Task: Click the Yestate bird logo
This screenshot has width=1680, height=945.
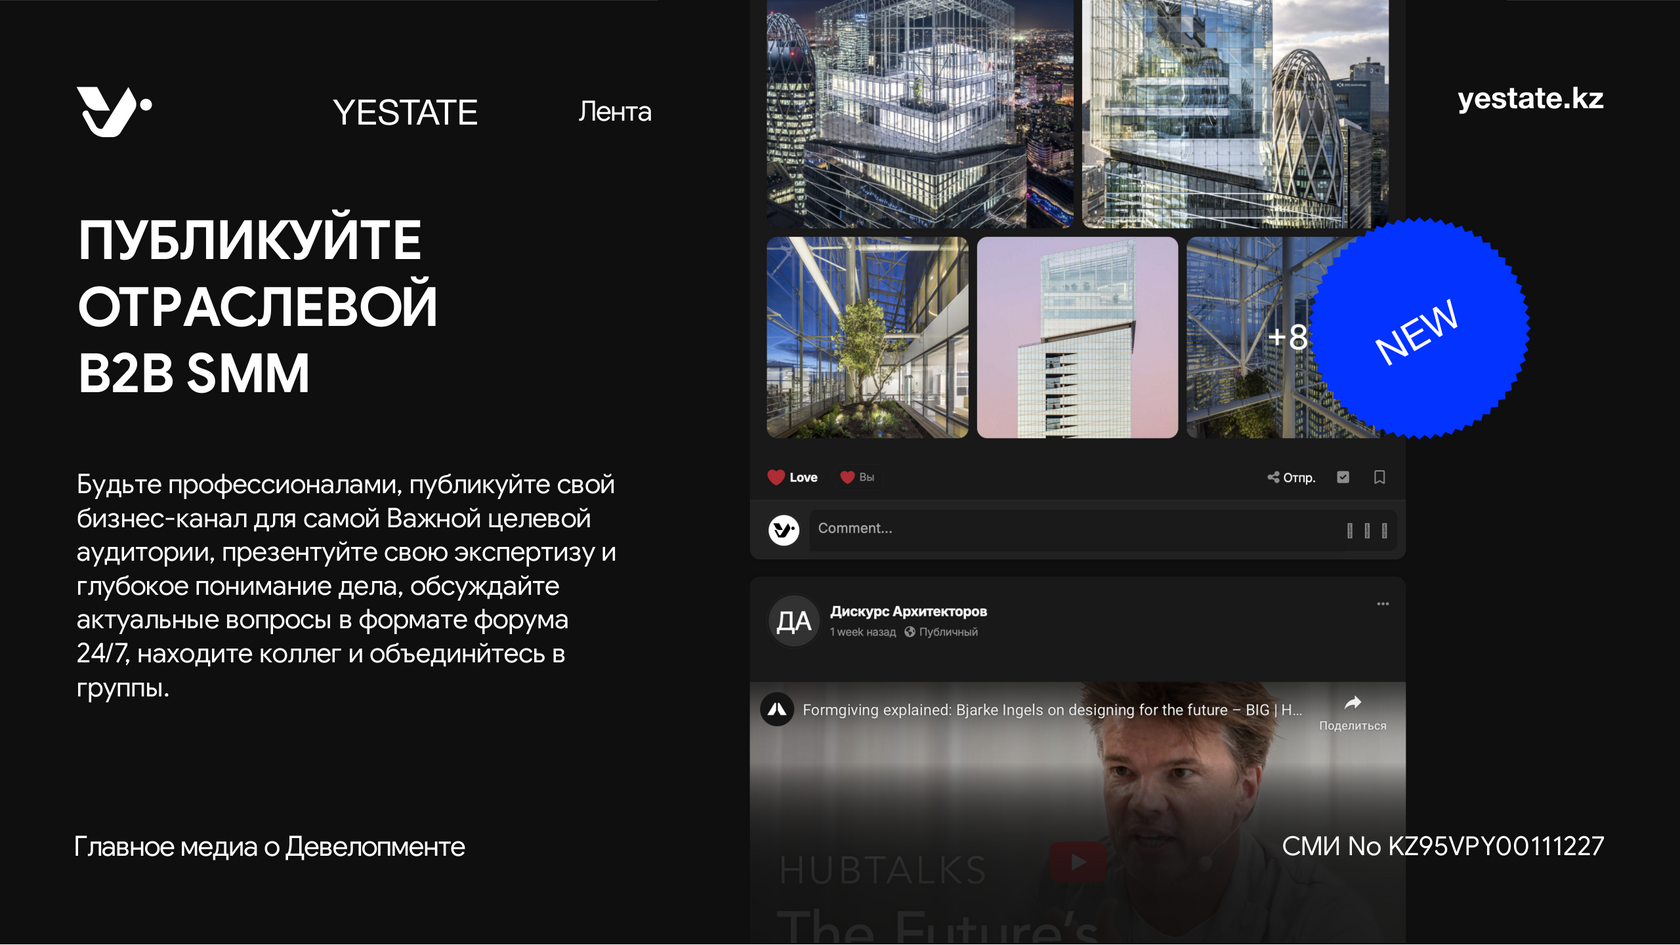Action: (x=114, y=111)
